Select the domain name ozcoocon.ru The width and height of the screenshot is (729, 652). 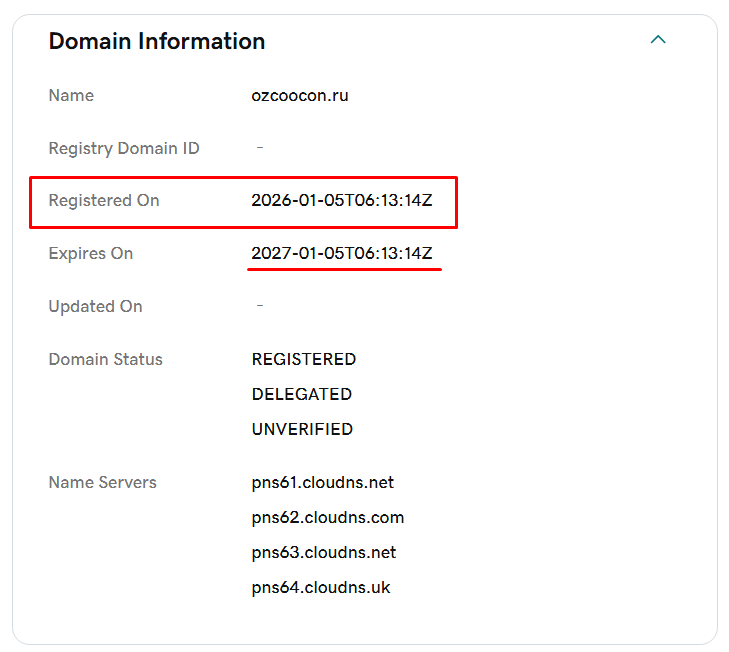pyautogui.click(x=300, y=96)
